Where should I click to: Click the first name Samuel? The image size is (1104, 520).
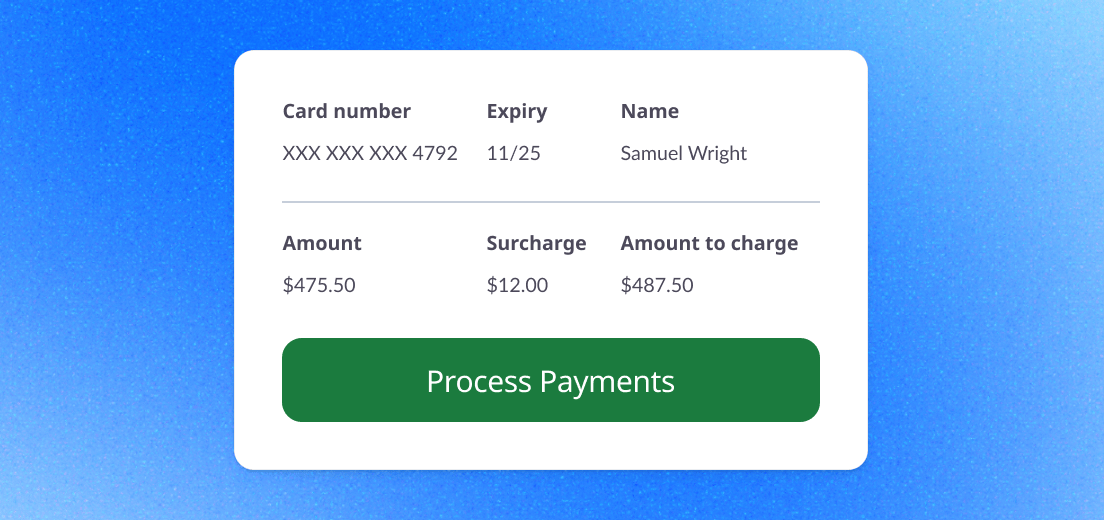point(652,154)
